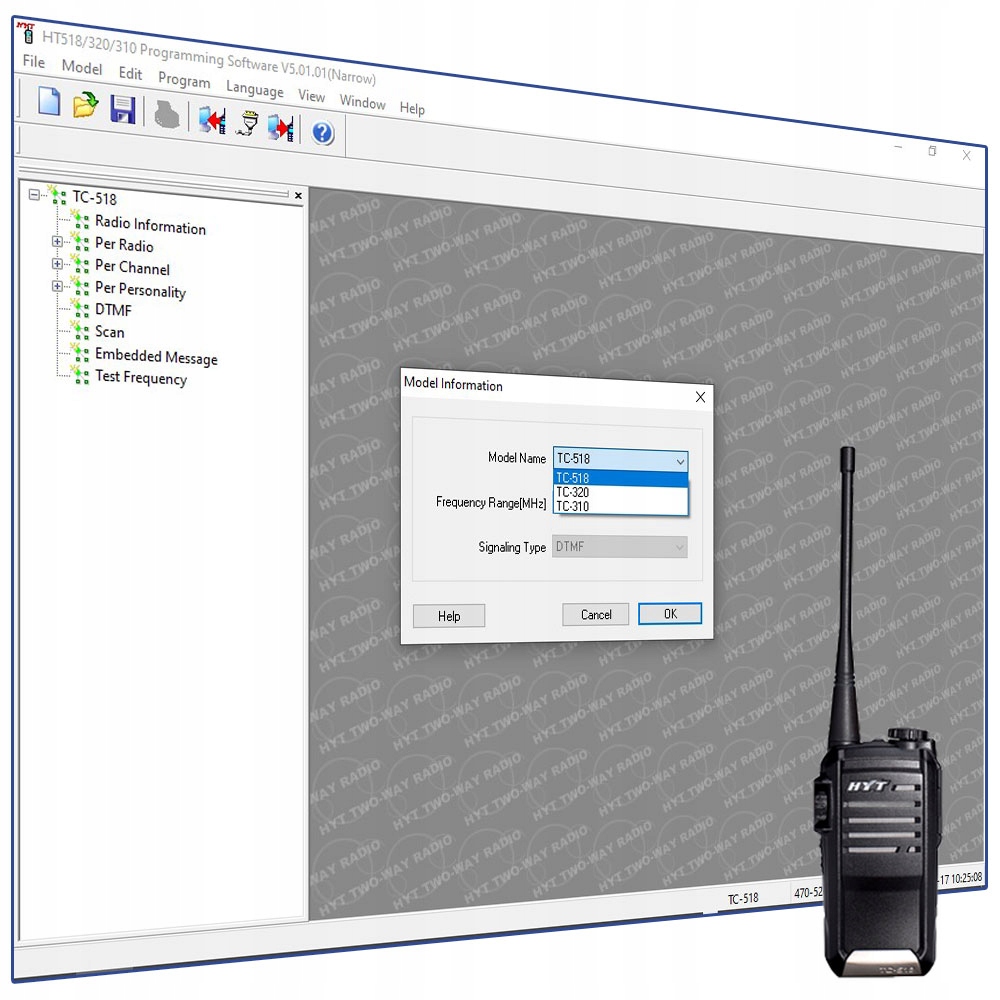The height and width of the screenshot is (1000, 1000).
Task: Expand the Per Channel tree node
Action: [x=57, y=263]
